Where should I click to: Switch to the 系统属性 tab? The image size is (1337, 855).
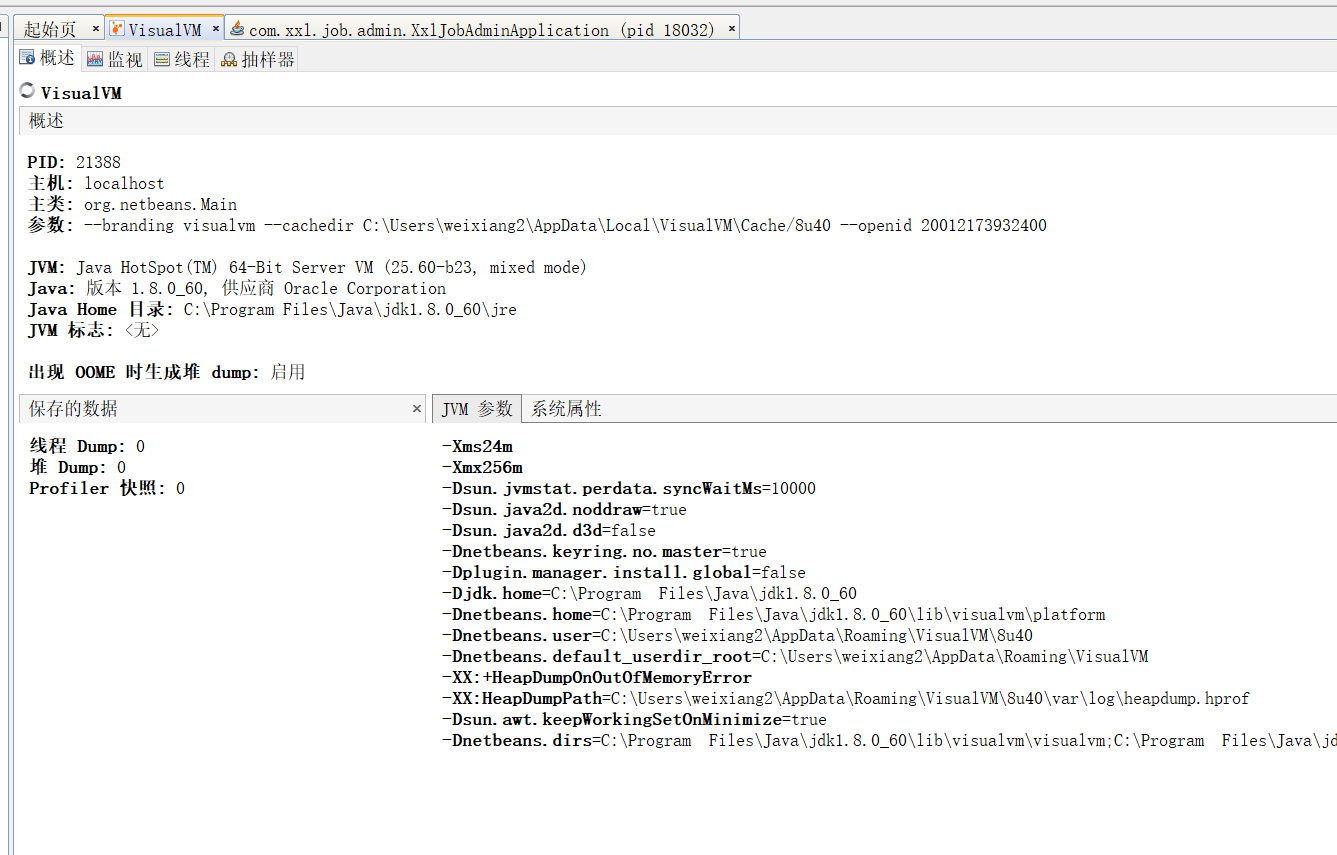click(566, 409)
